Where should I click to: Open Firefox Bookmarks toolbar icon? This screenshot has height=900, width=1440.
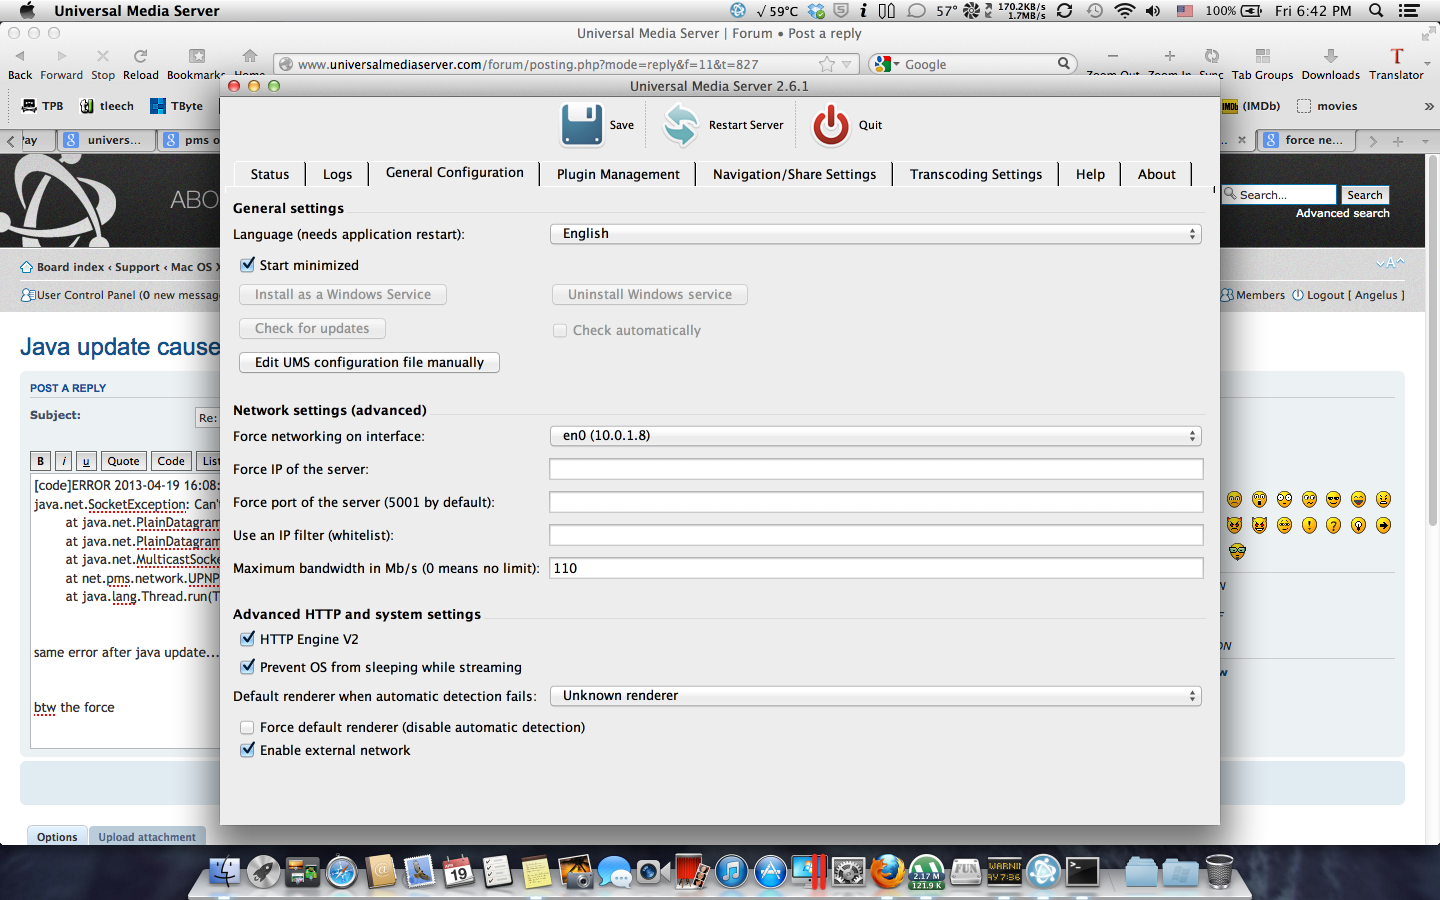197,56
